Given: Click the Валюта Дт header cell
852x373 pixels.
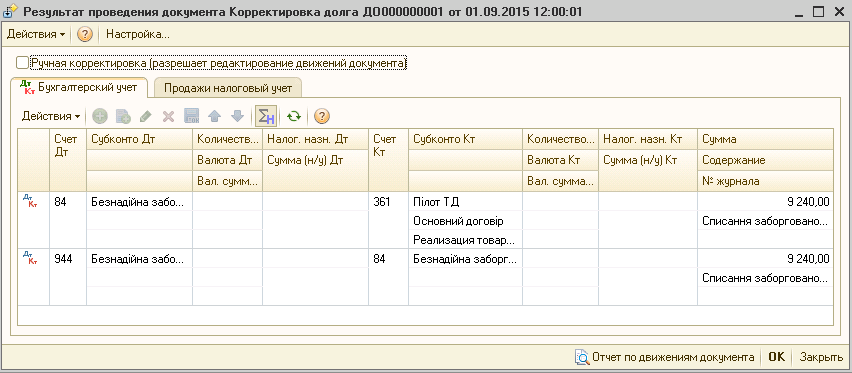Looking at the screenshot, I should click(x=228, y=160).
